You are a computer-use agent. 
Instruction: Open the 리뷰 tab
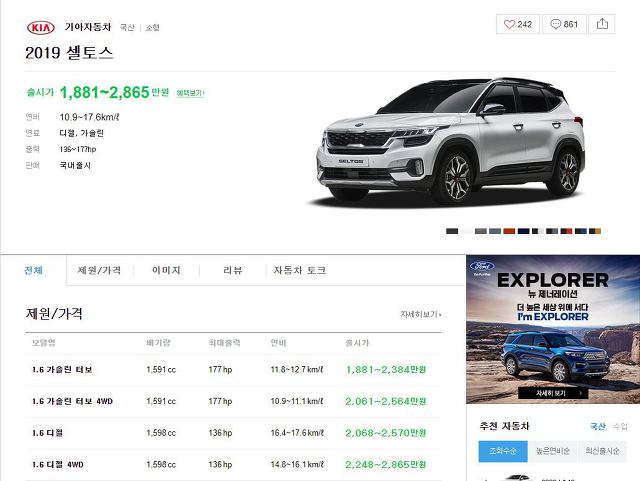pos(233,270)
